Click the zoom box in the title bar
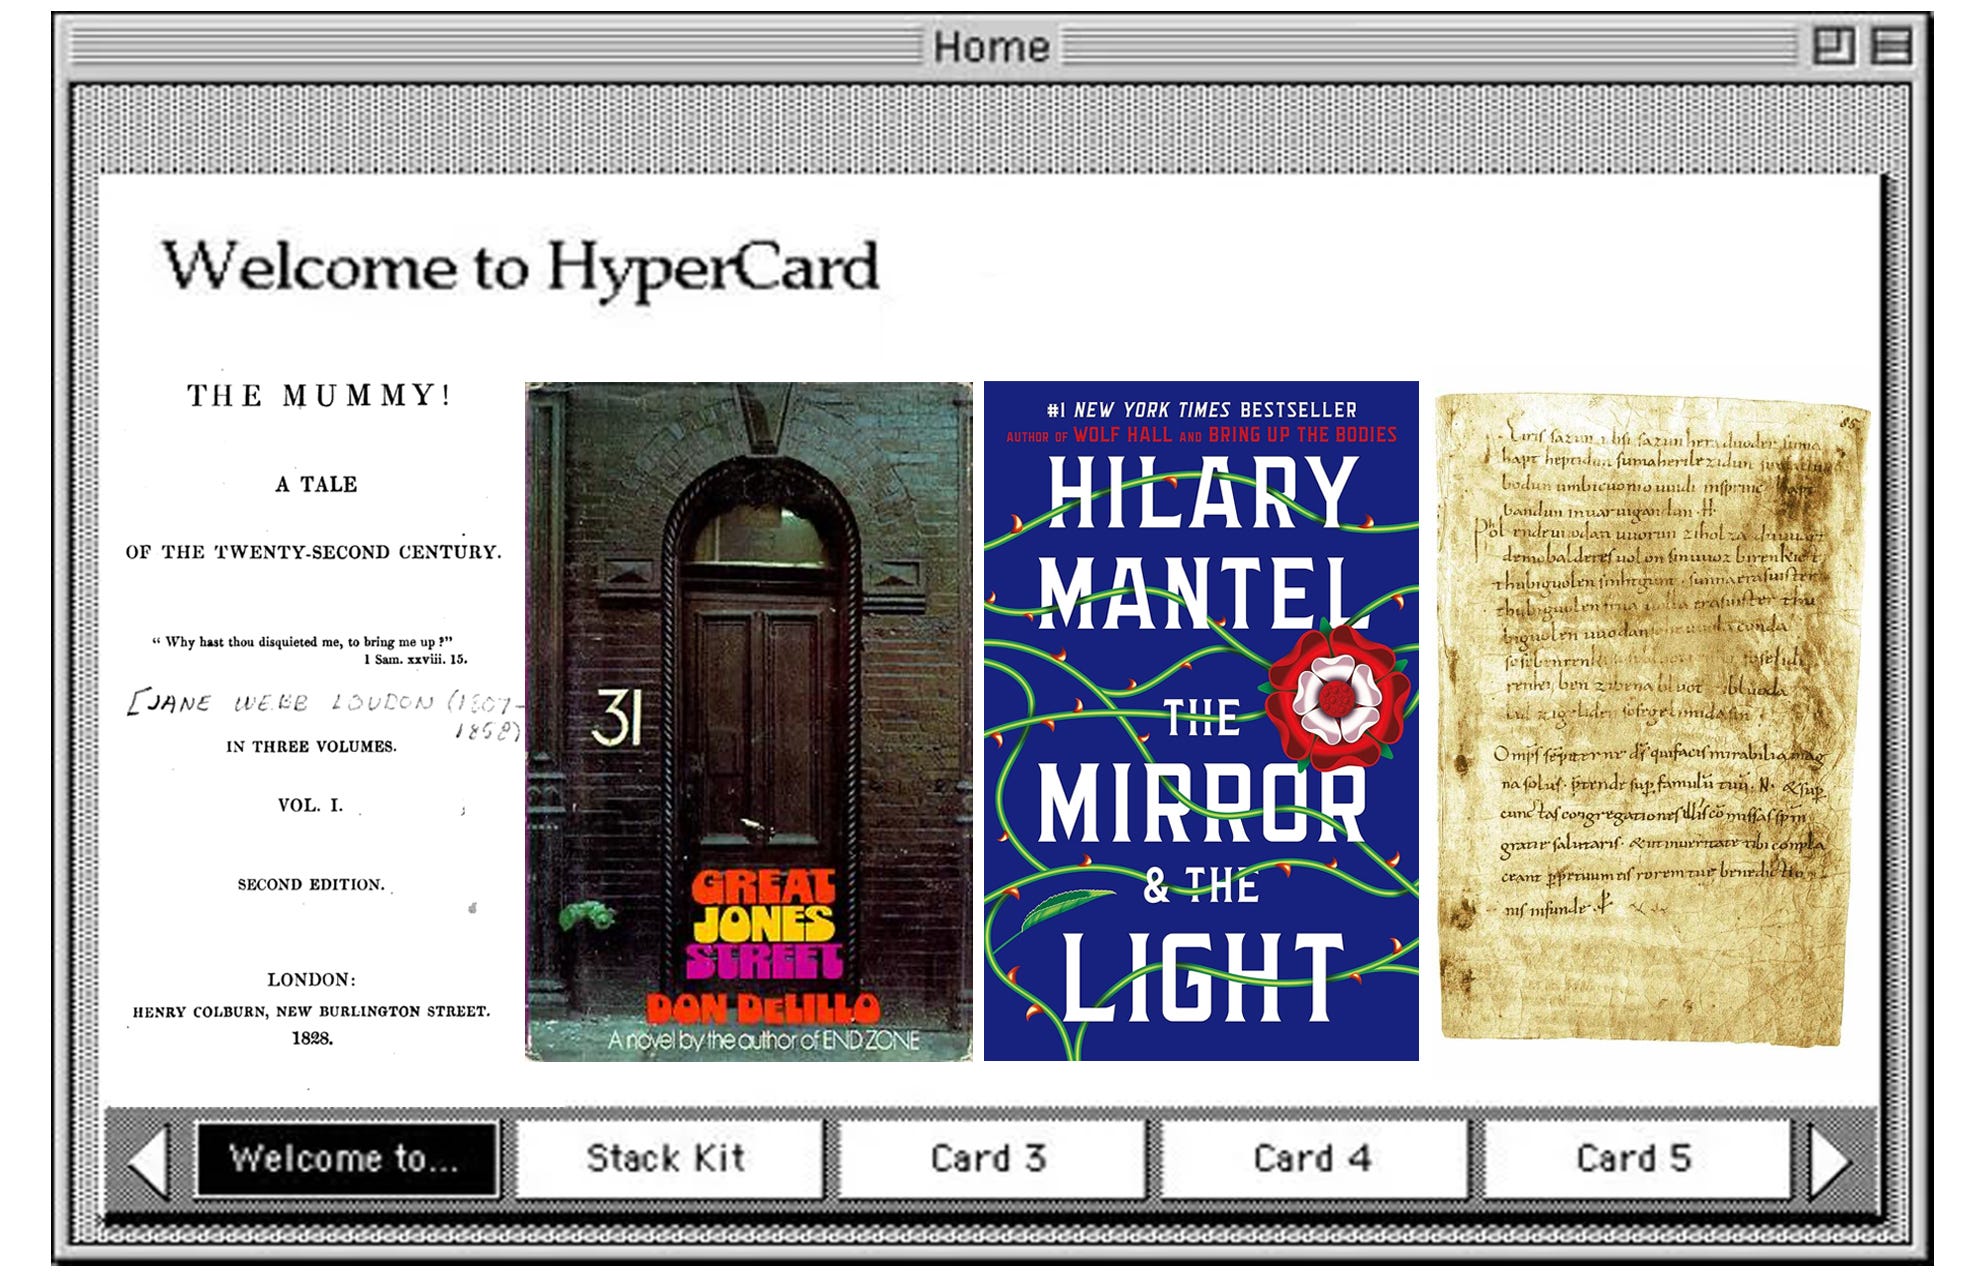The width and height of the screenshot is (1981, 1287). [x=1835, y=46]
